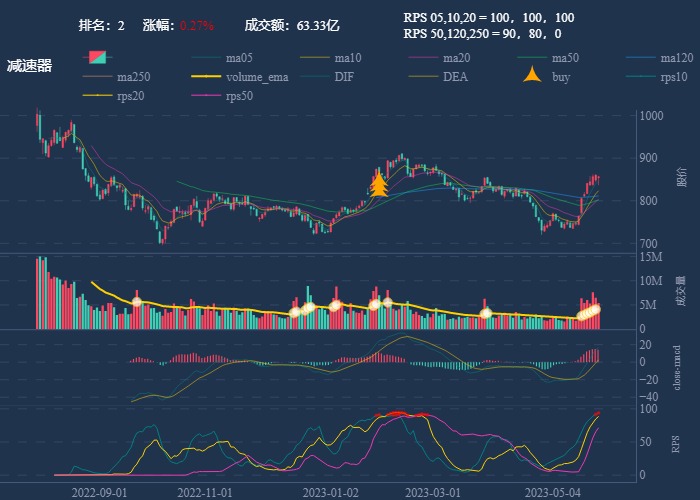Click the 2023-01-02 x-axis date label
The width and height of the screenshot is (700, 500).
coord(330,492)
